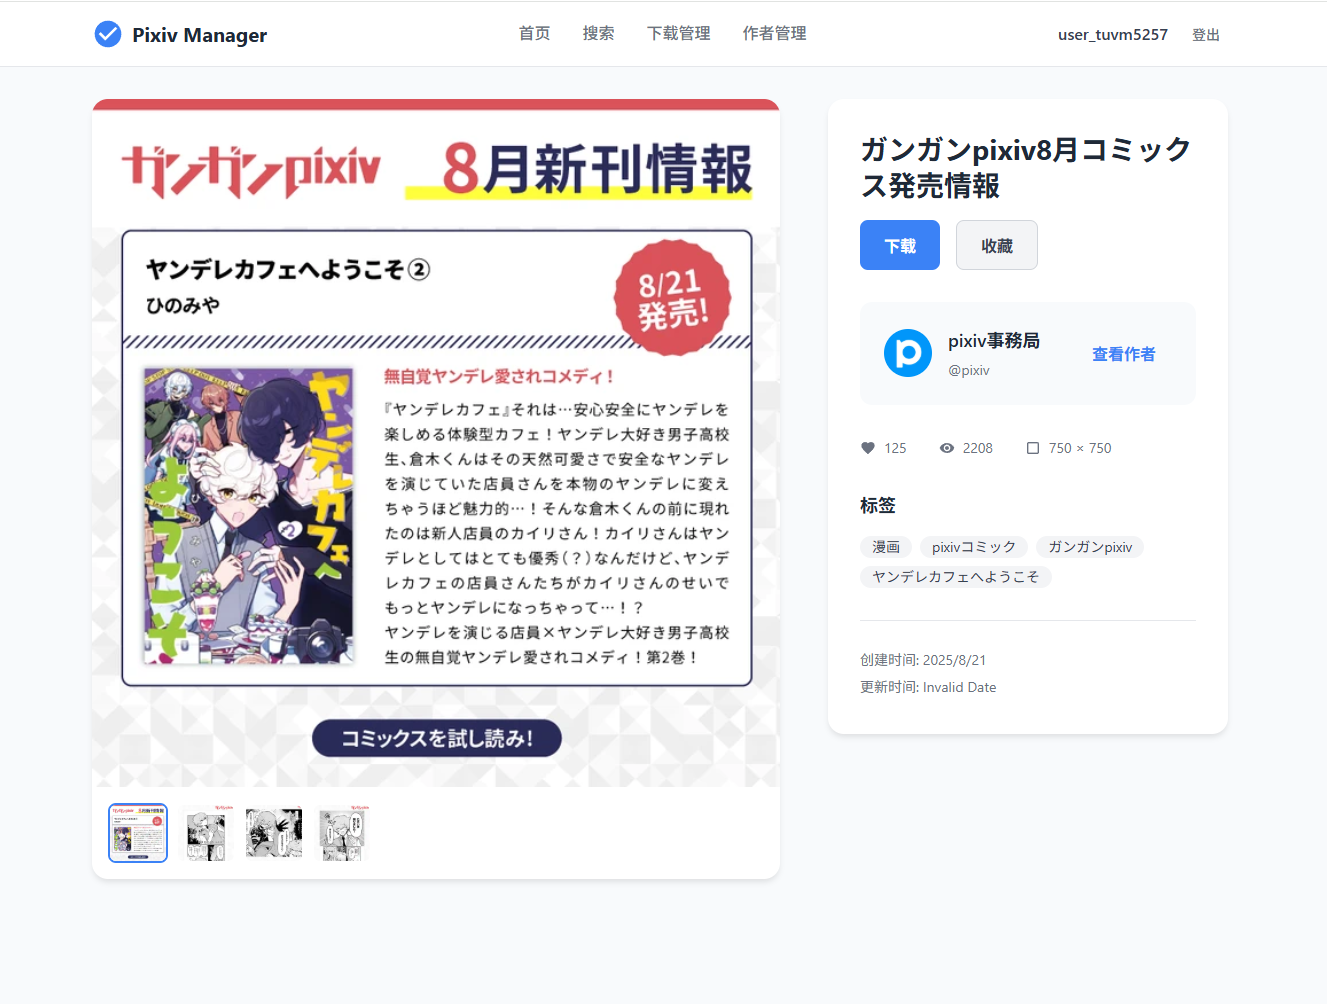Click the artwork title ガンガンpixiv8月コミックス発売情報

pos(1026,167)
